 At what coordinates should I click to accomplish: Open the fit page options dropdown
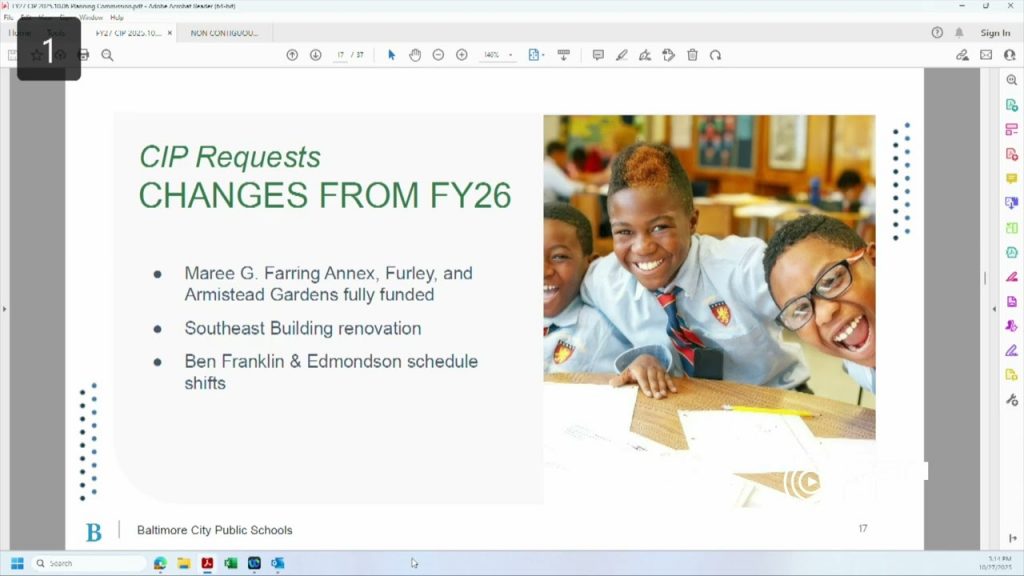536,56
